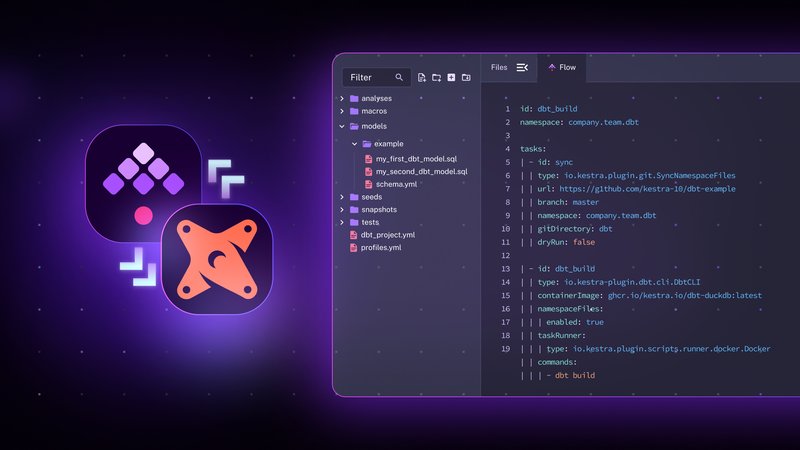The height and width of the screenshot is (450, 800).
Task: Expand the analyses folder chevron
Action: pyautogui.click(x=342, y=98)
